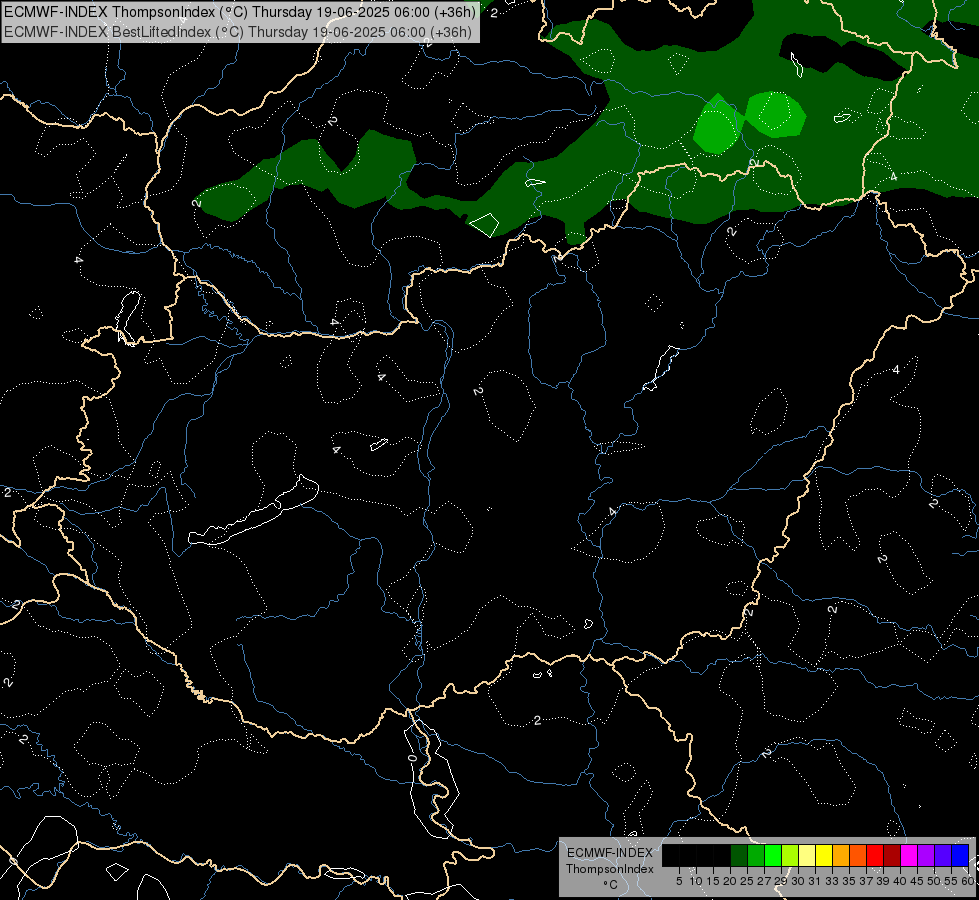Select the pure yellow 31-33 legend swatch
This screenshot has width=979, height=900.
(x=824, y=855)
